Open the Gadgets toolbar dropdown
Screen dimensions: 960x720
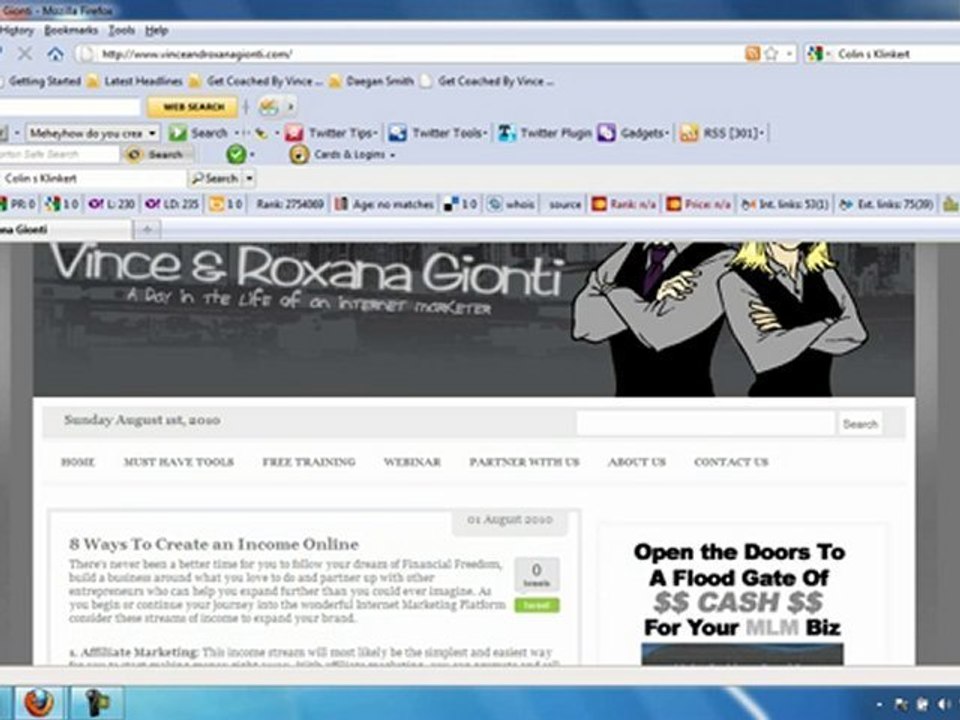tap(634, 133)
